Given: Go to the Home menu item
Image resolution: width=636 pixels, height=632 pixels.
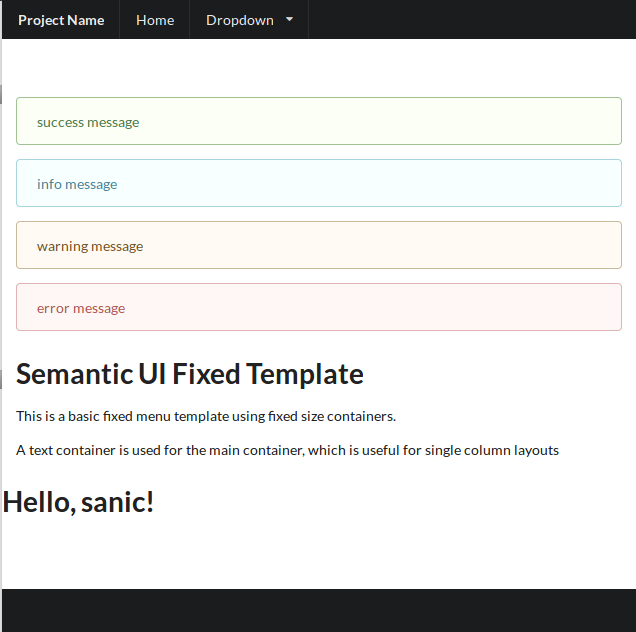Looking at the screenshot, I should pos(155,20).
